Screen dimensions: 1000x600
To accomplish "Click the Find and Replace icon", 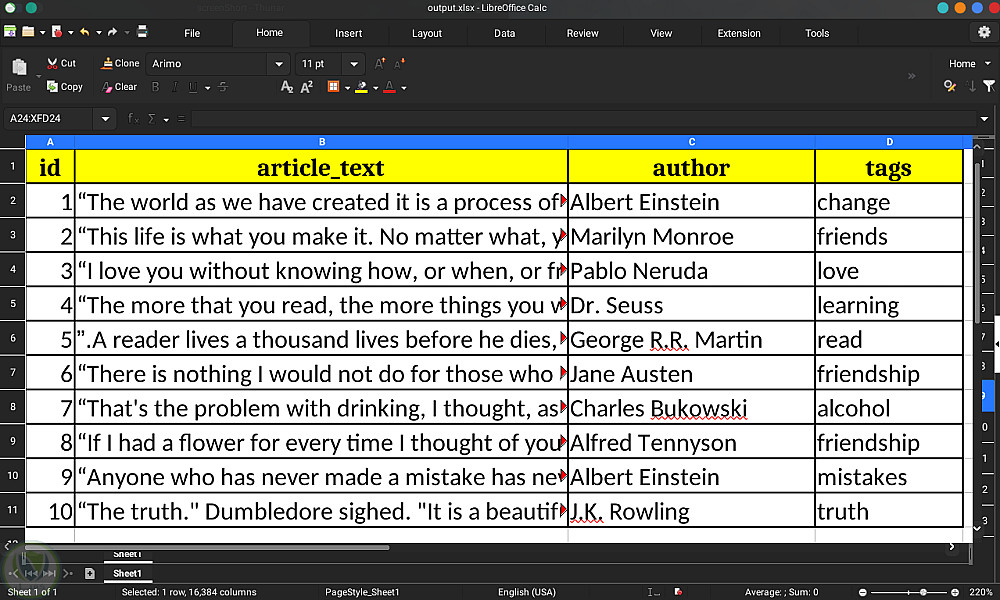I will (x=950, y=86).
